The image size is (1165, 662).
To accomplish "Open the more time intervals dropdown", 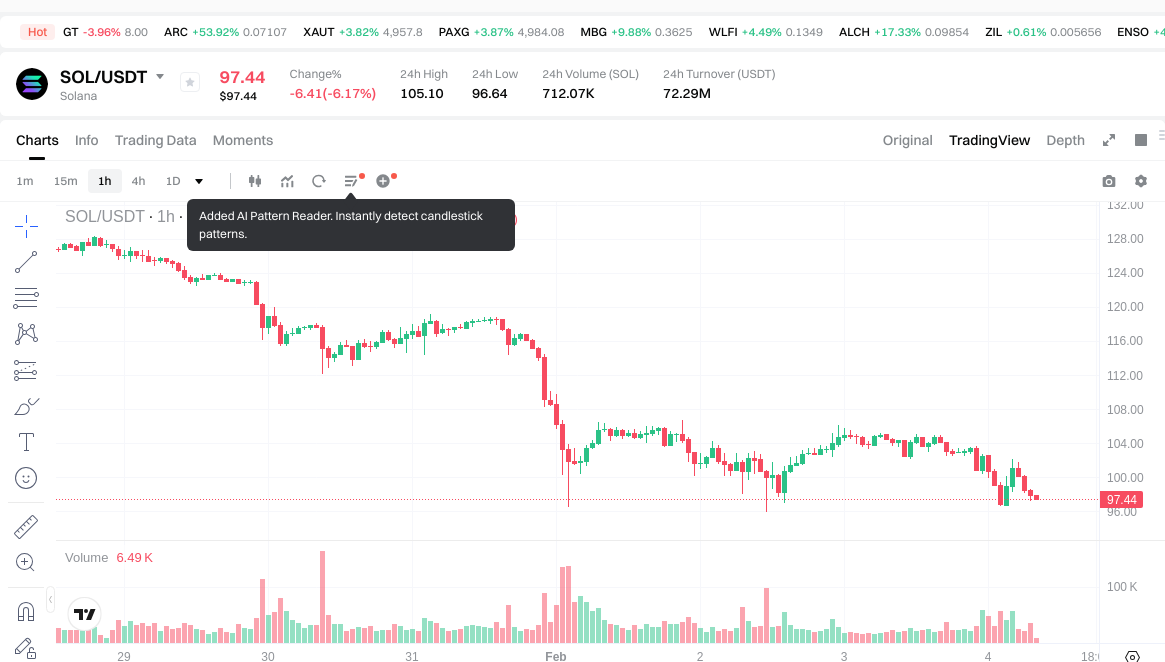I will pyautogui.click(x=199, y=181).
